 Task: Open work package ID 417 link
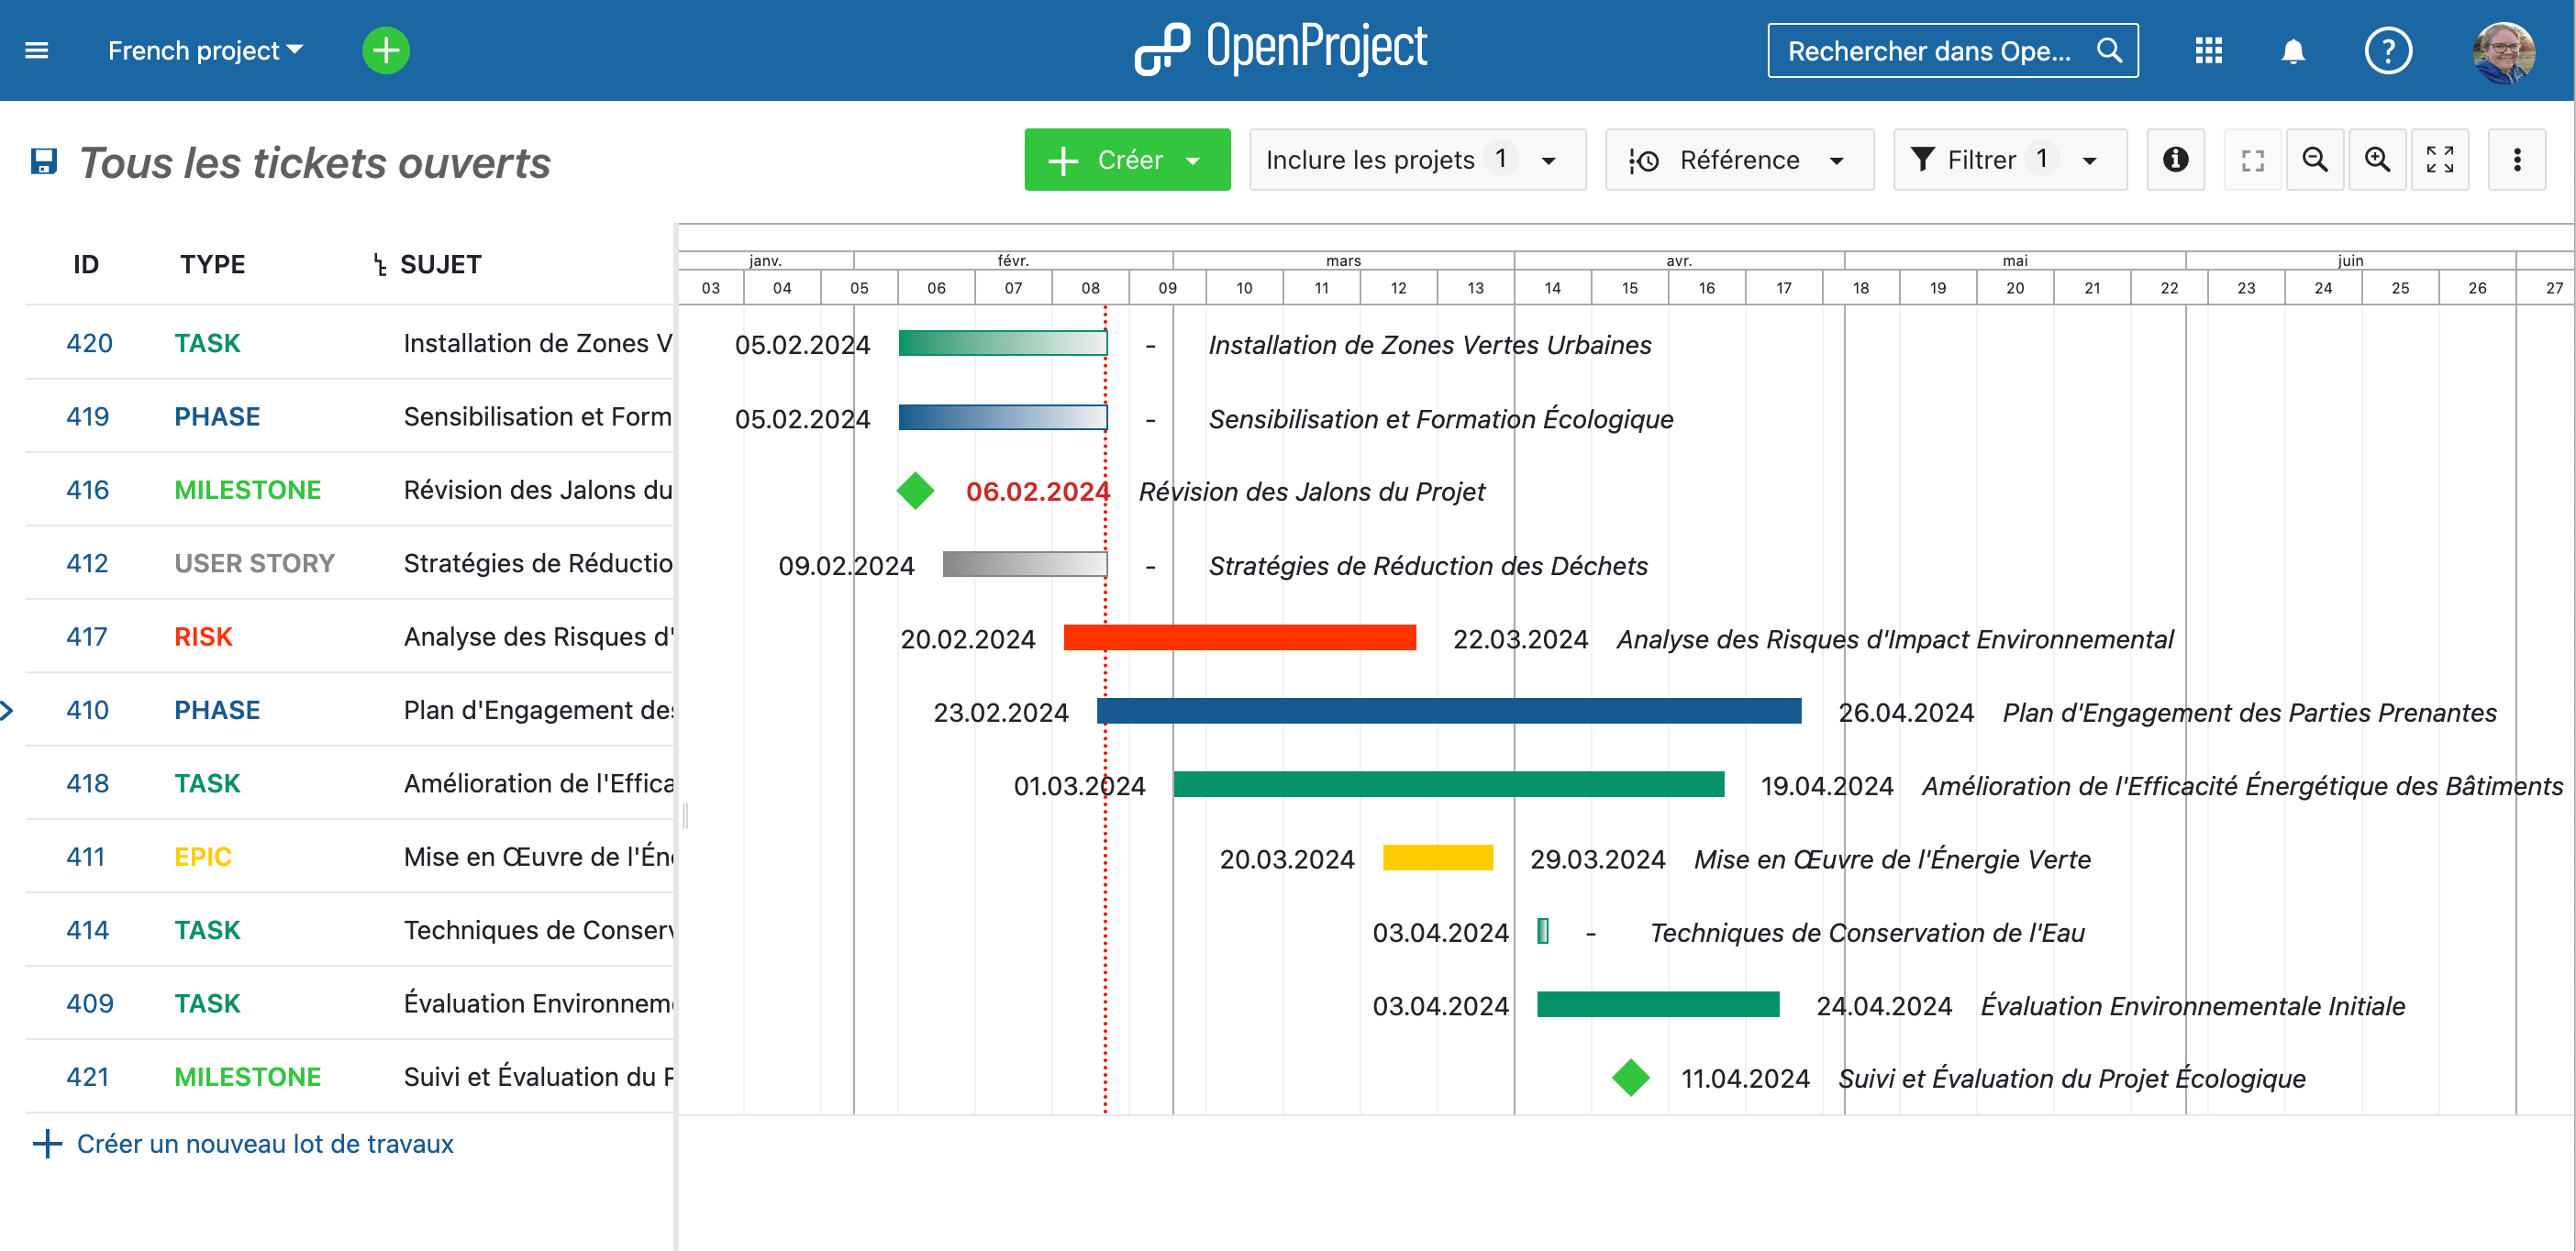click(x=87, y=636)
